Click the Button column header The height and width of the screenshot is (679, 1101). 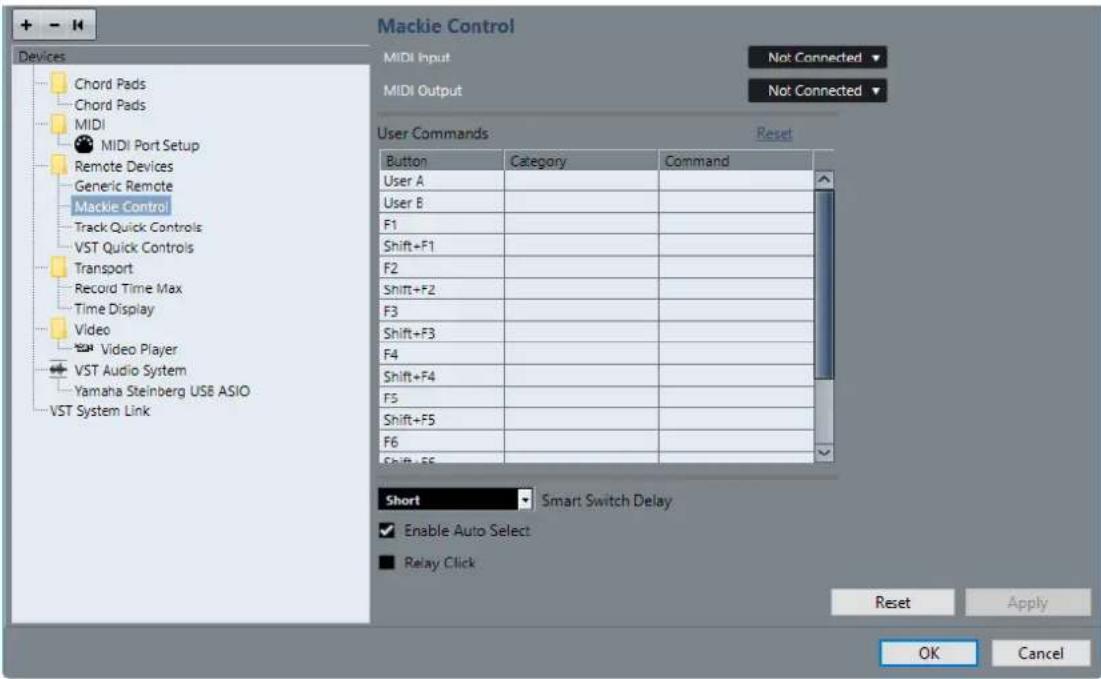tap(442, 161)
